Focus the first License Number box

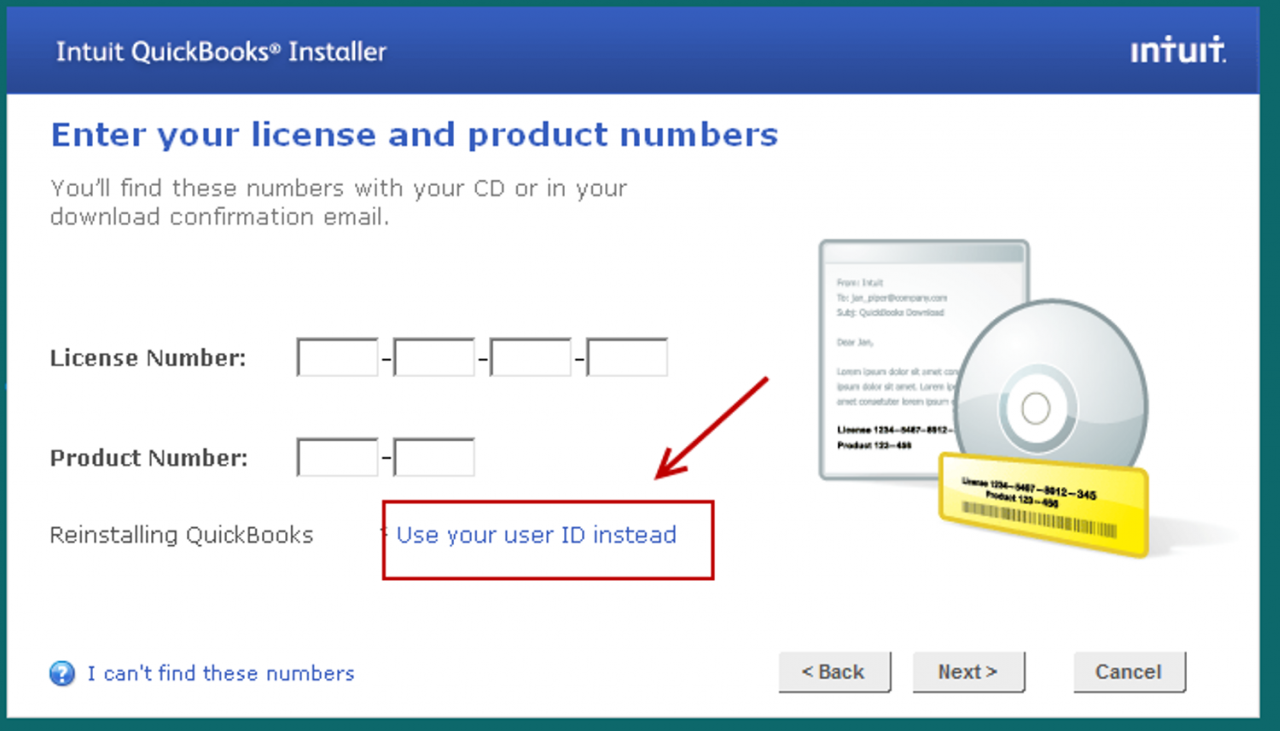click(x=338, y=358)
